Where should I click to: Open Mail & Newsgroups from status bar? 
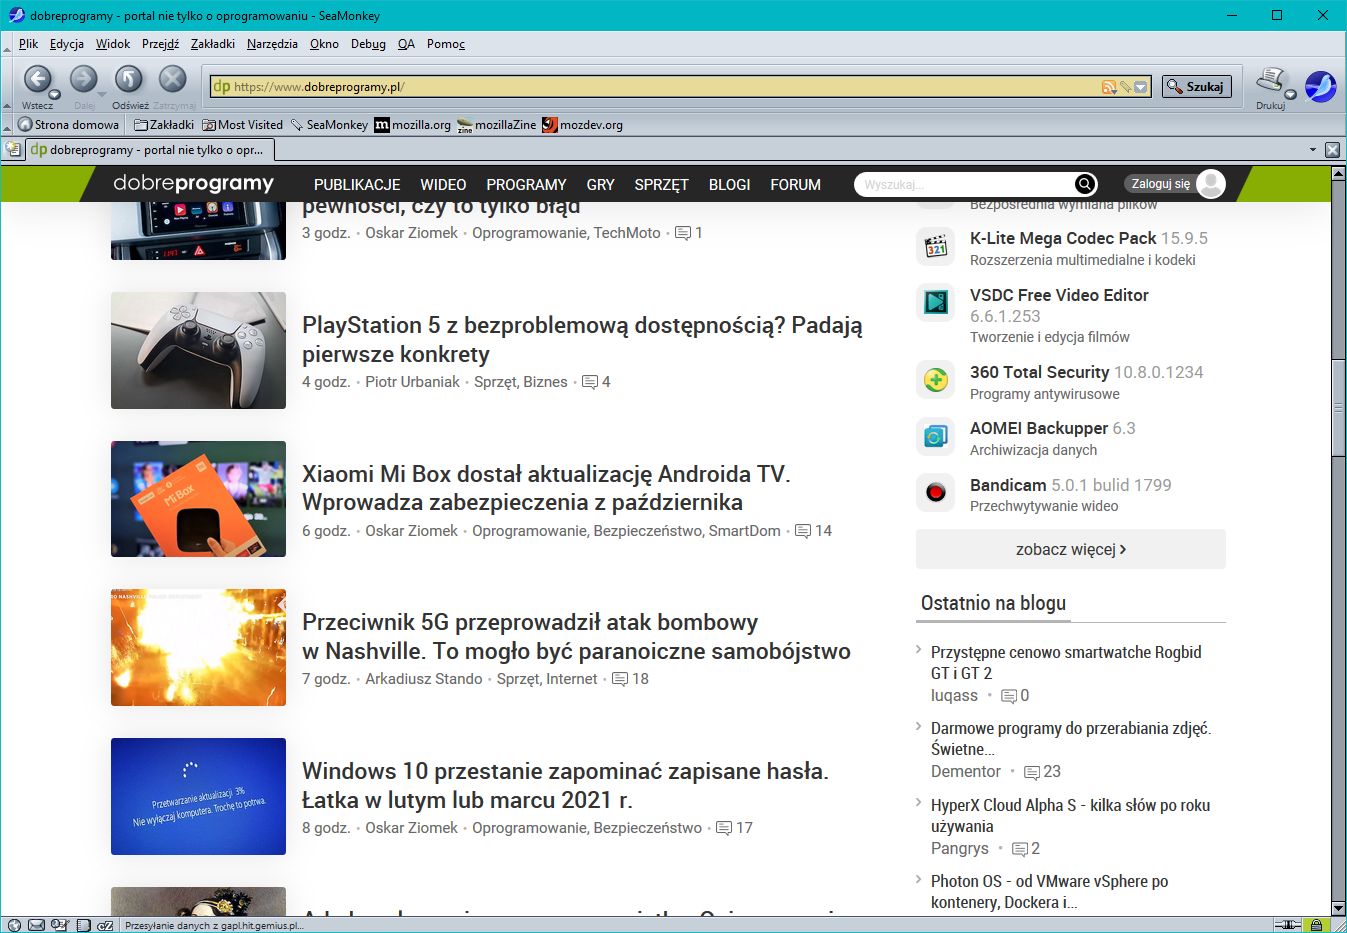coord(37,925)
